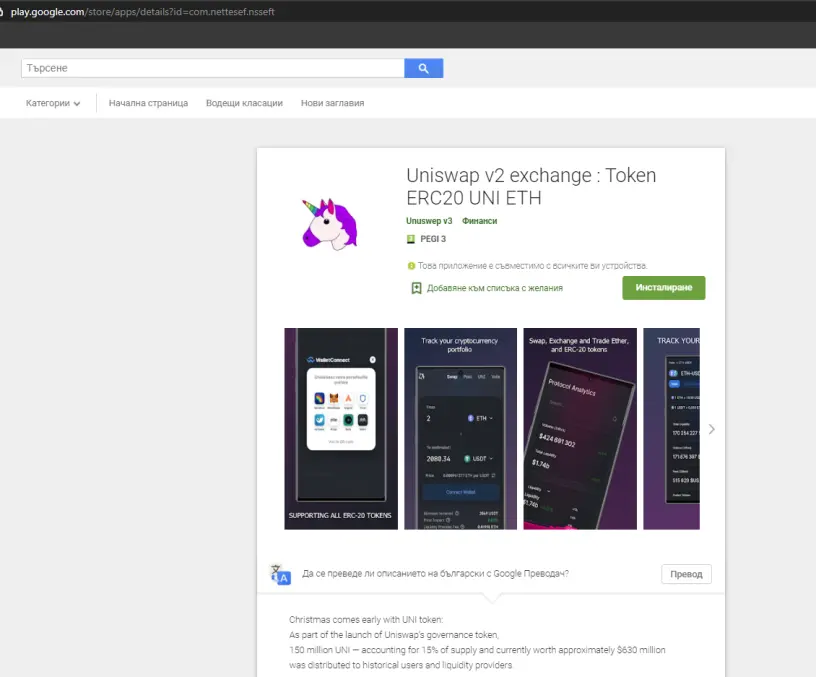Expand the Категории dropdown
This screenshot has width=816, height=677.
[53, 103]
